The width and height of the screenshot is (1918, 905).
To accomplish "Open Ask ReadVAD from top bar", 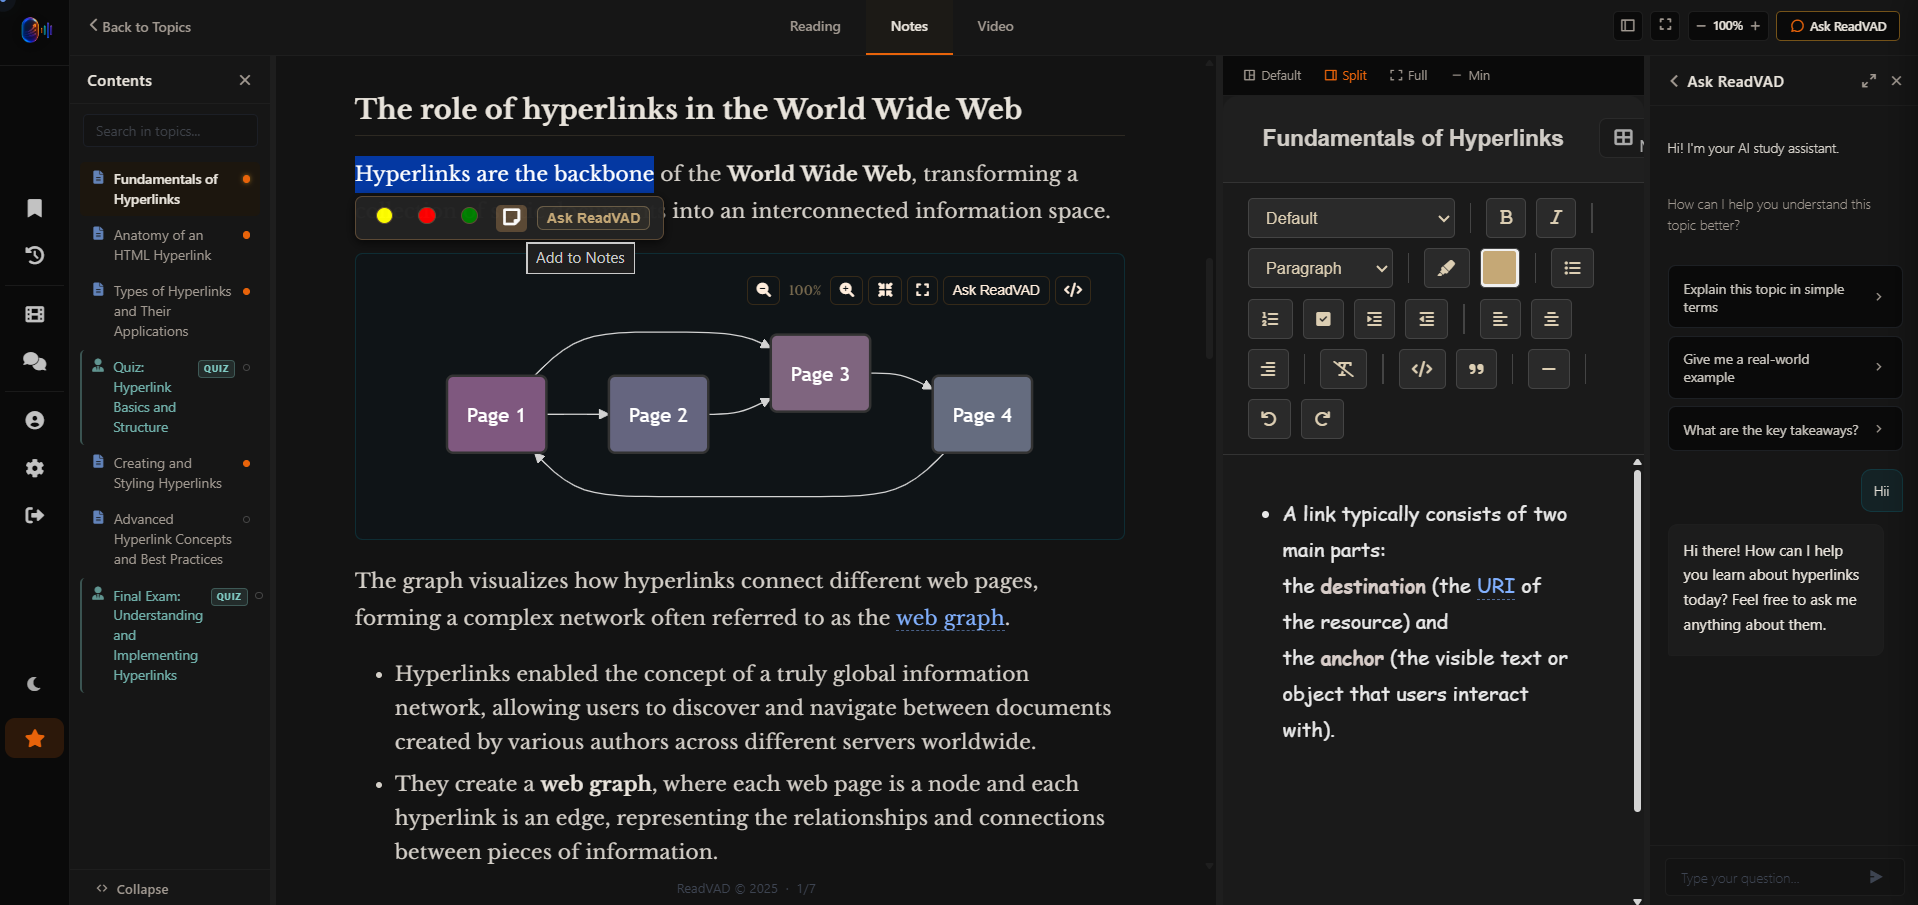I will click(1838, 26).
